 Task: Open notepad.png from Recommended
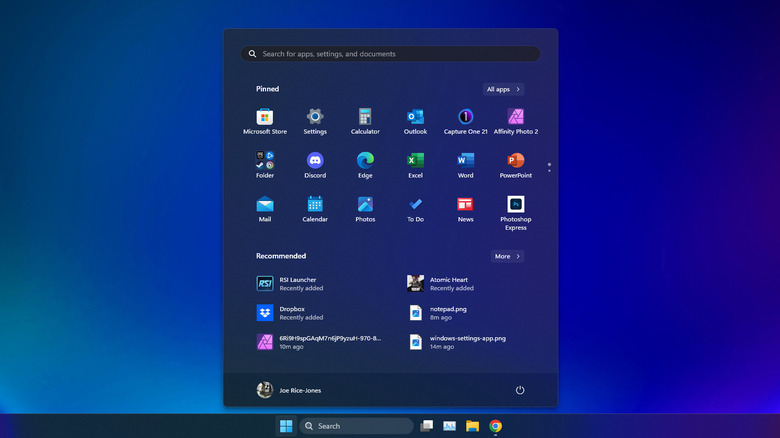click(448, 313)
